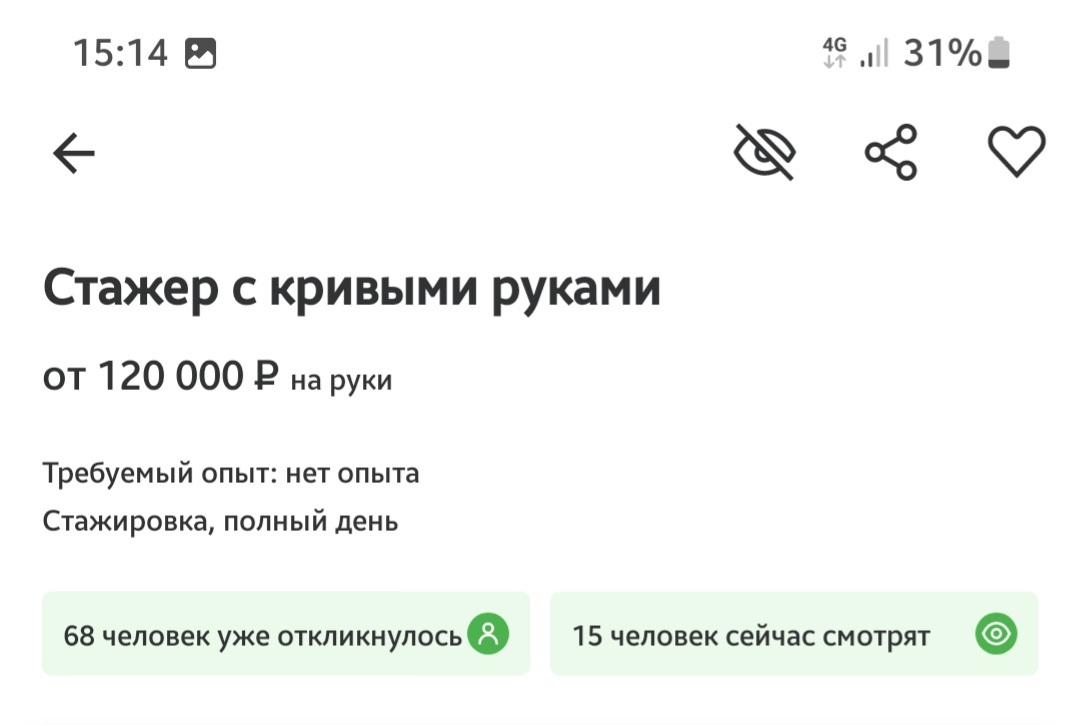Screen dimensions: 1080x725
Task: Tap the 4G network indicator
Action: [x=834, y=53]
